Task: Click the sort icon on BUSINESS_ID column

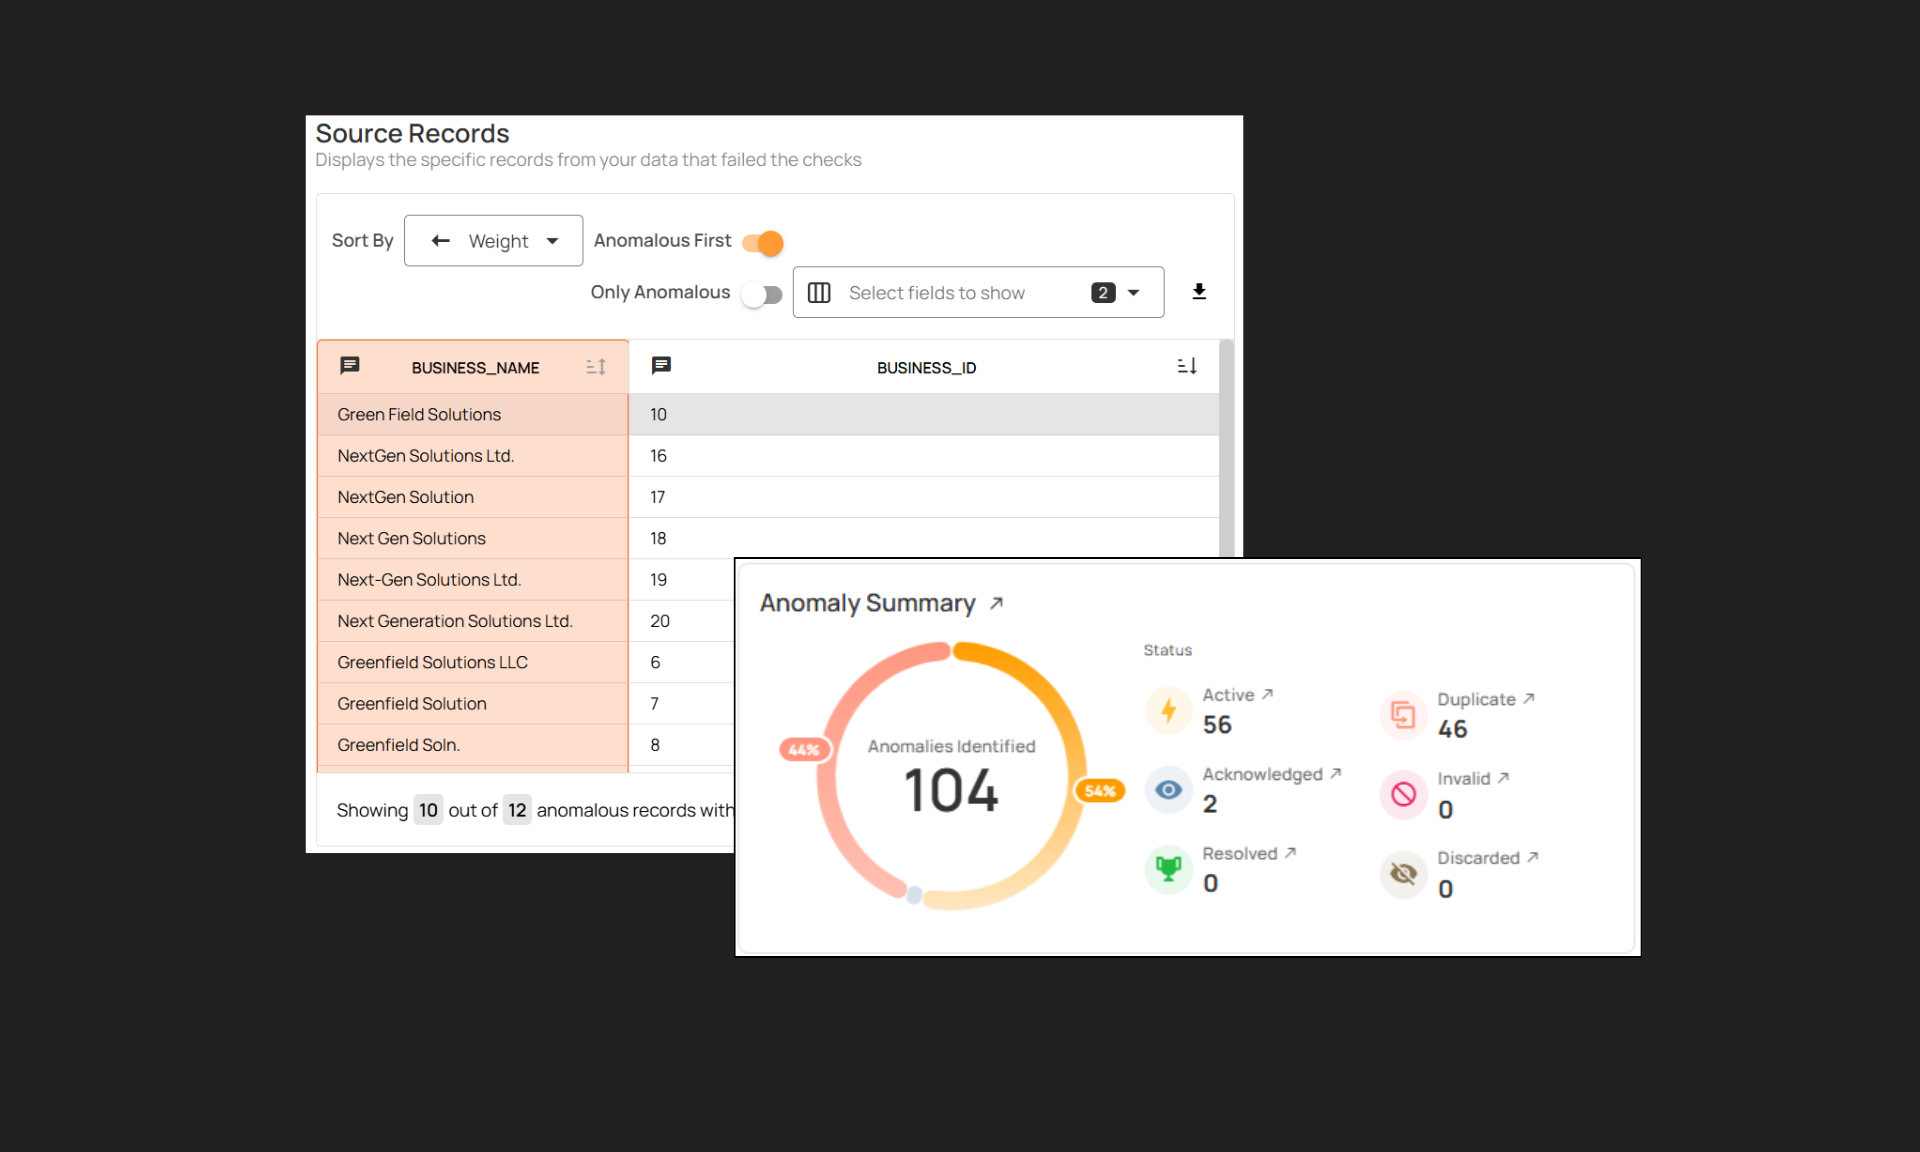Action: coord(1186,366)
